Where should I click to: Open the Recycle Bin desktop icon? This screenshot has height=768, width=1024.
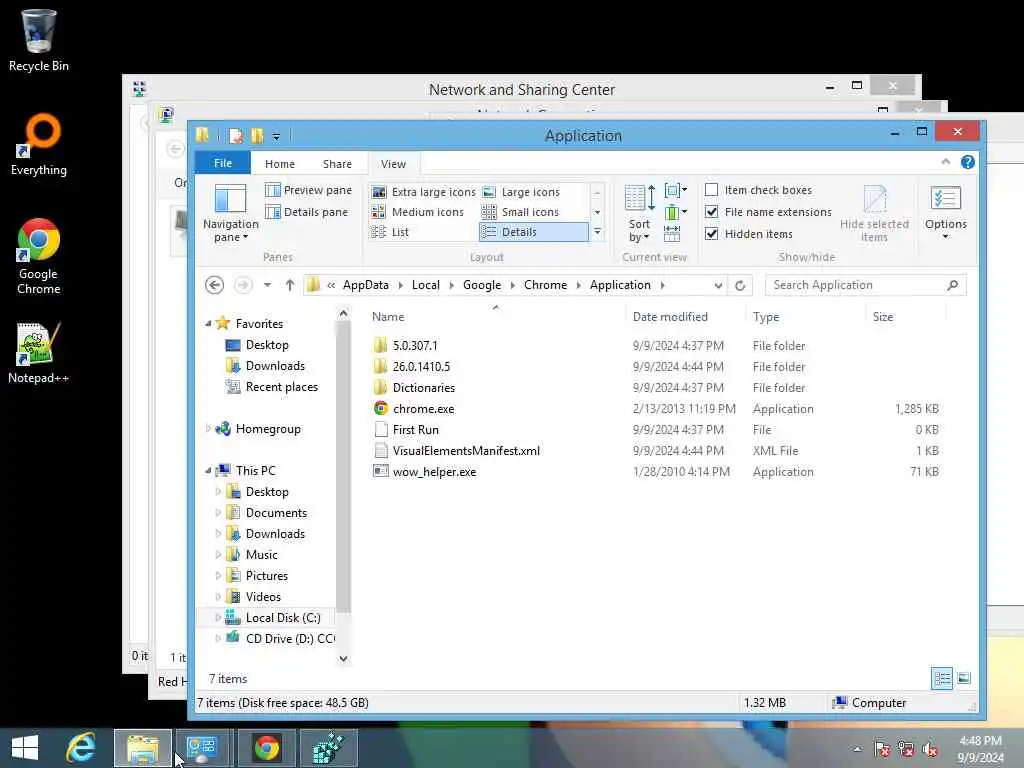click(x=39, y=40)
